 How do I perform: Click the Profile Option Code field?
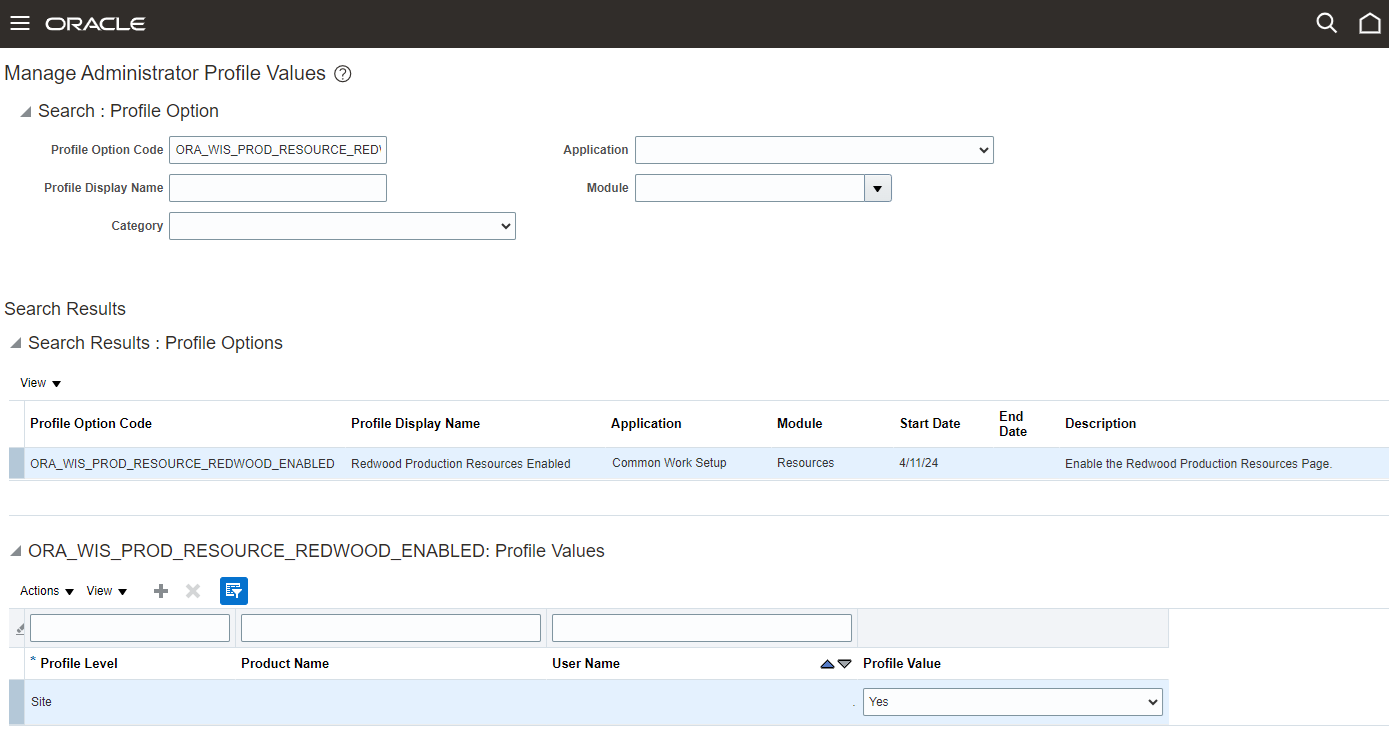click(x=278, y=150)
